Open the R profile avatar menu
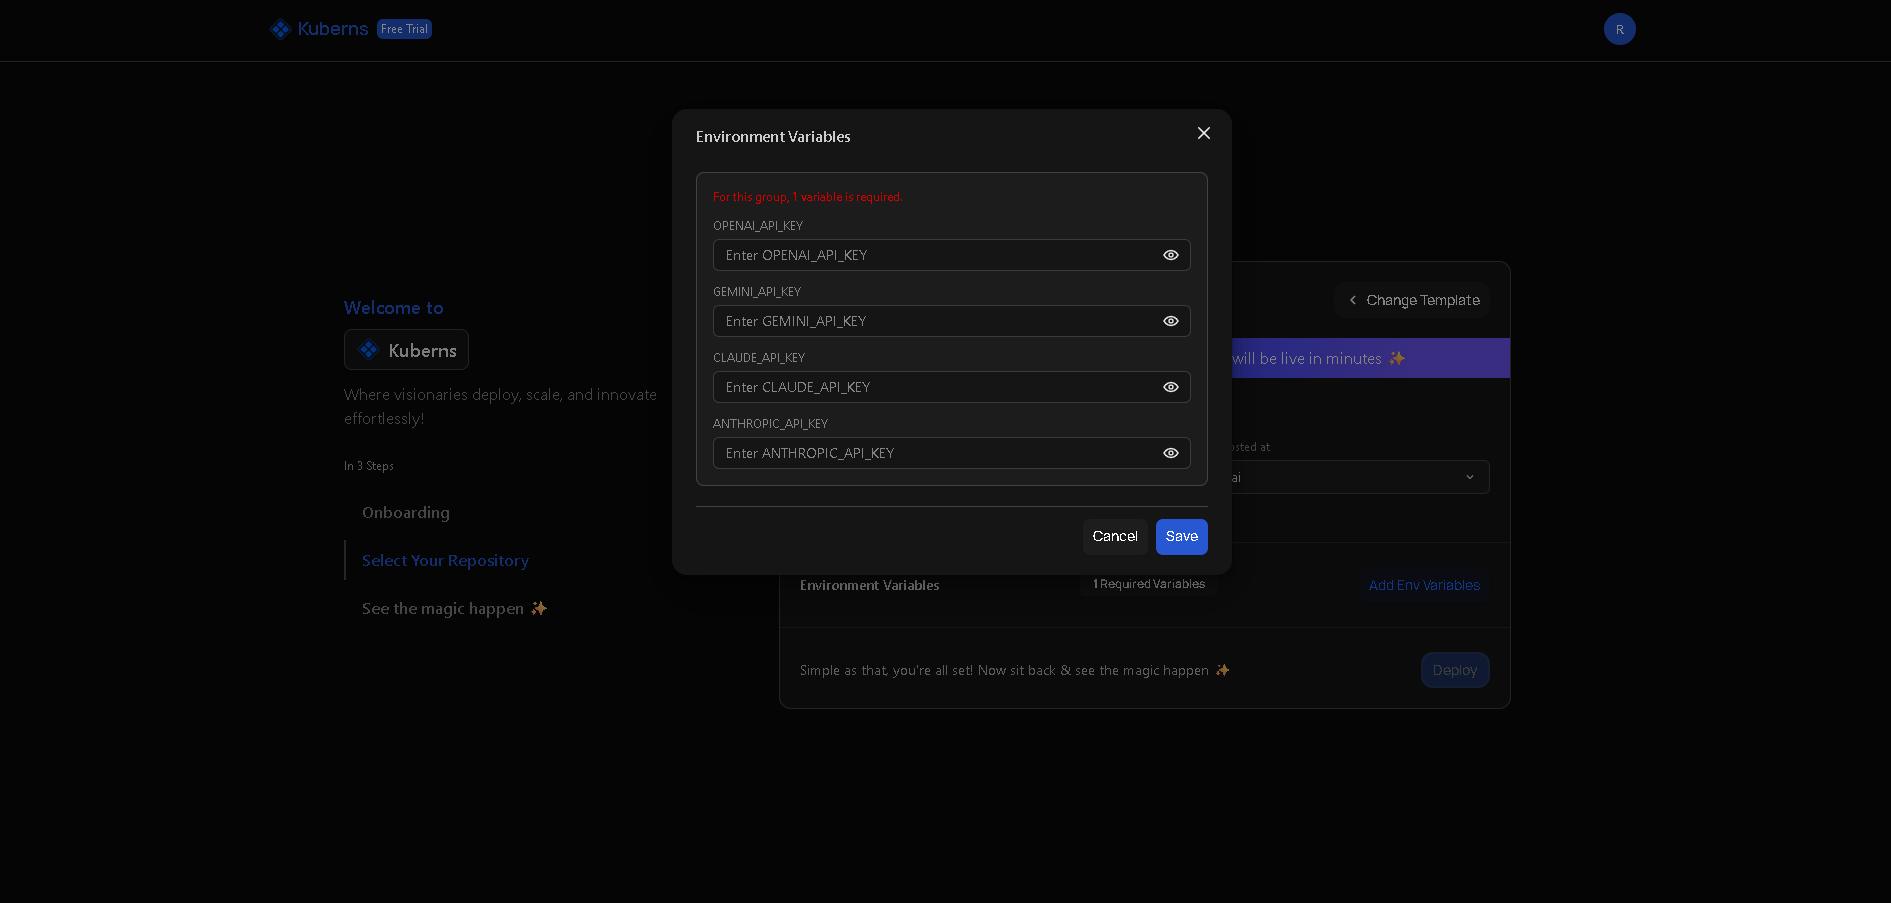This screenshot has width=1891, height=903. click(1619, 29)
